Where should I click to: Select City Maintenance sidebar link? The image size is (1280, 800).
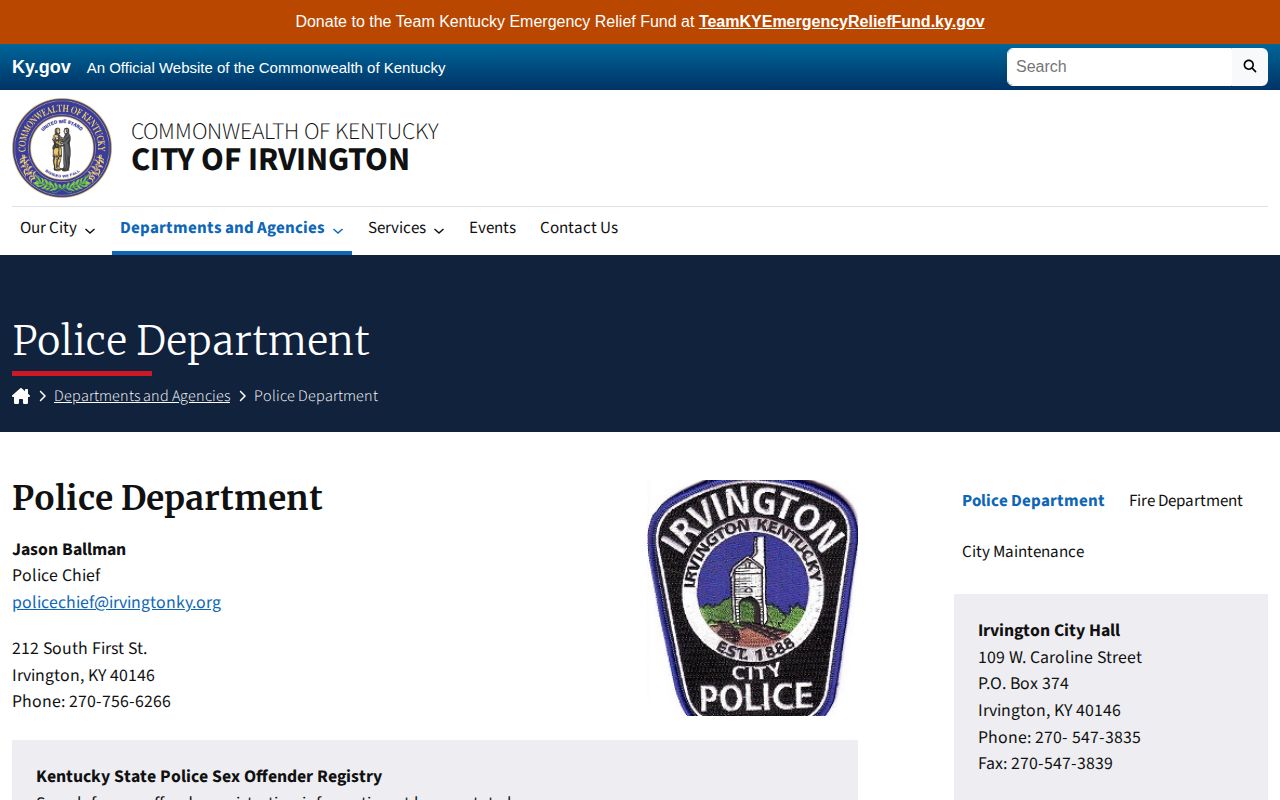[x=1023, y=551]
